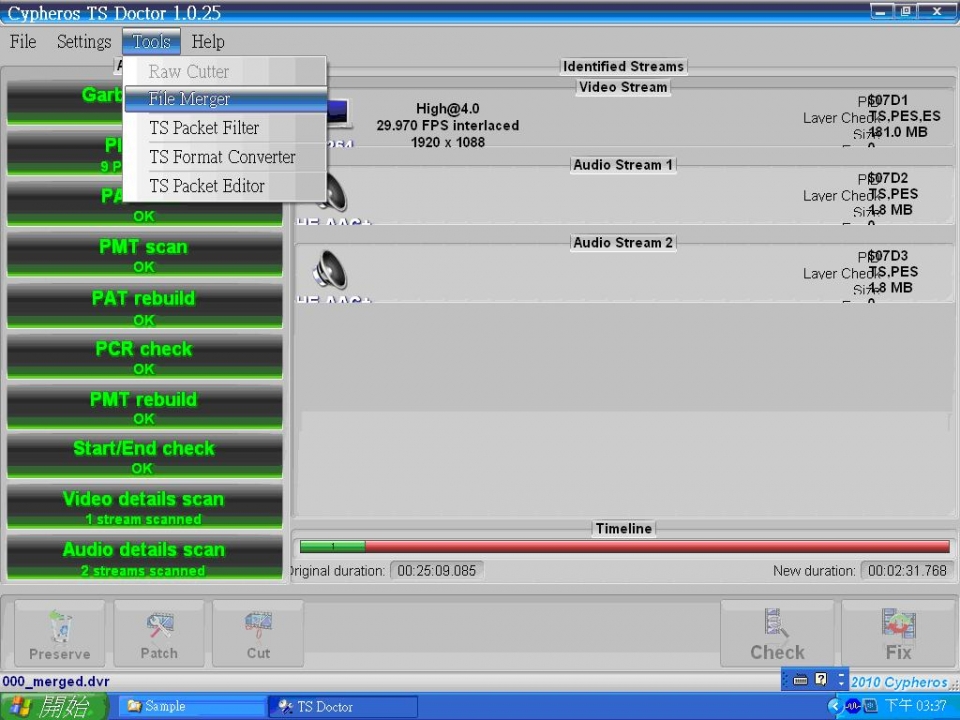Open the Help menu
This screenshot has height=720, width=960.
click(x=208, y=42)
